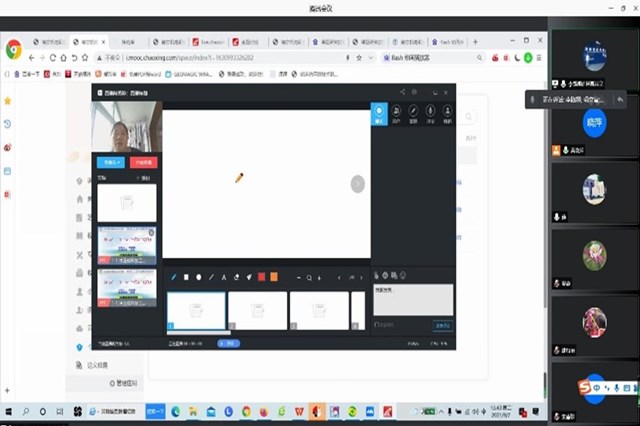
Task: Select second courseware thumbnail in left list
Action: click(127, 245)
